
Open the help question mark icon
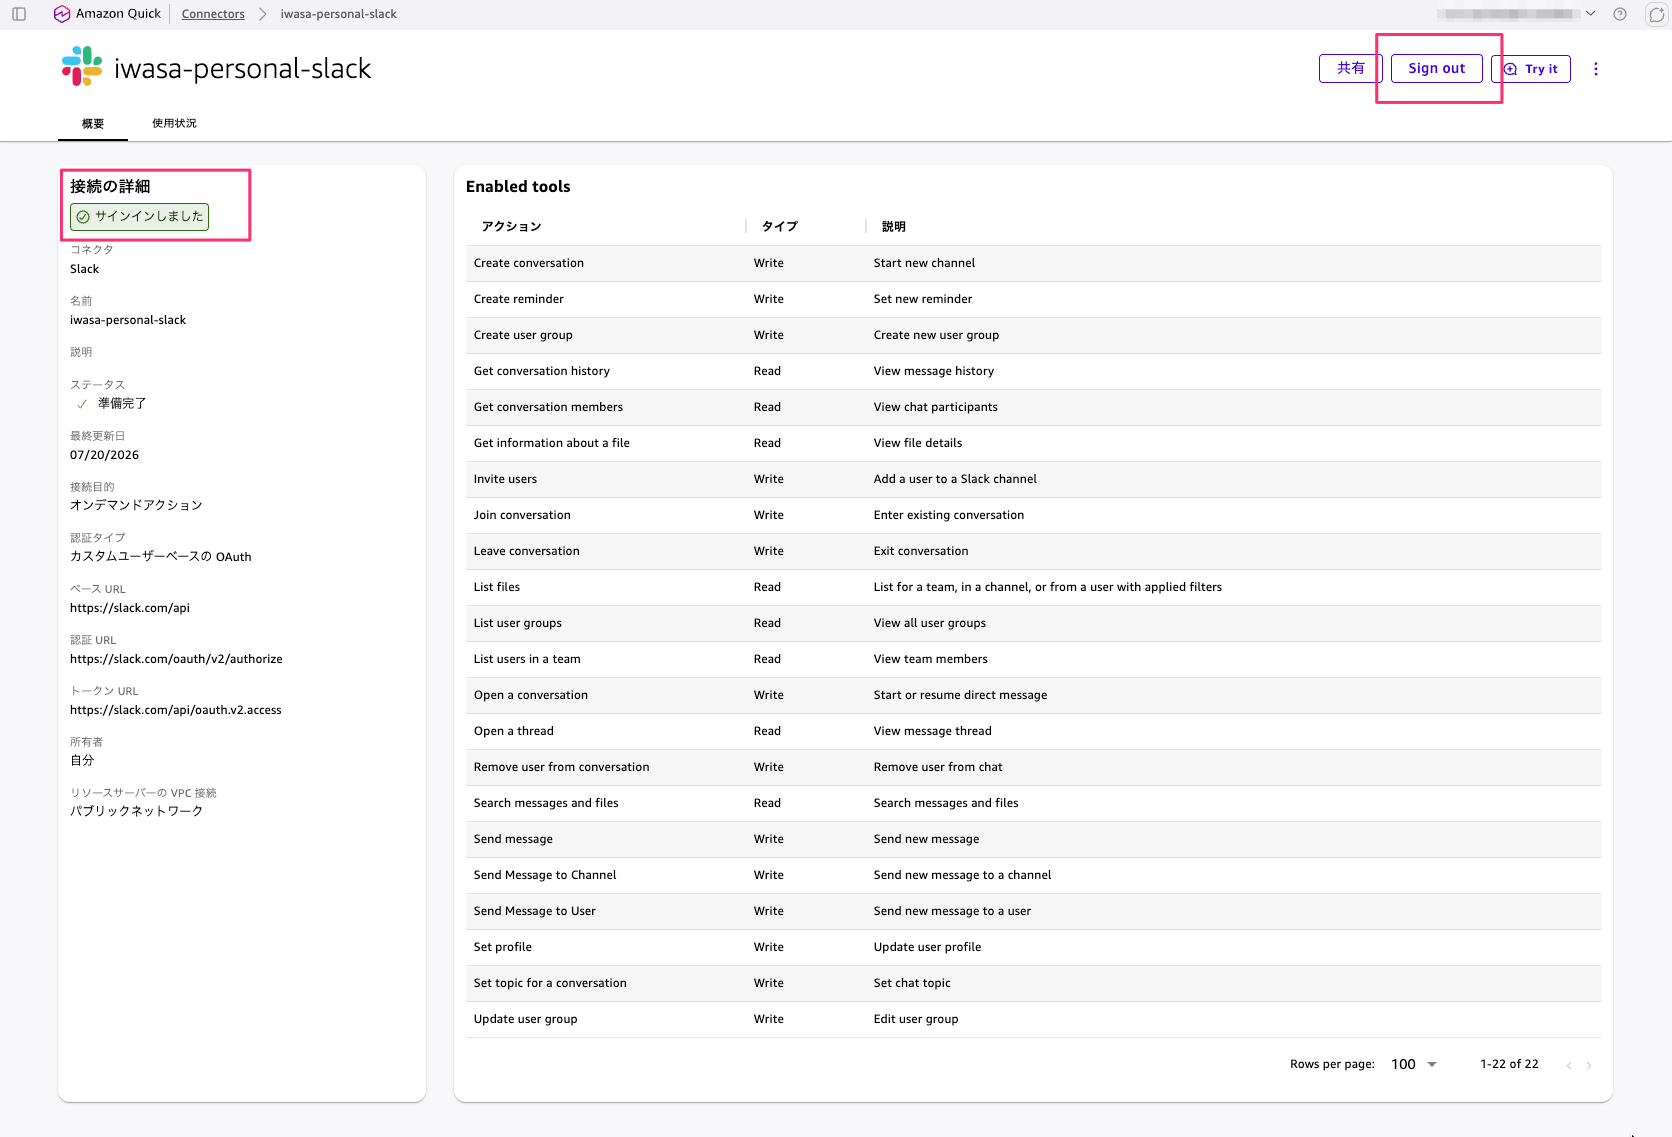point(1620,14)
